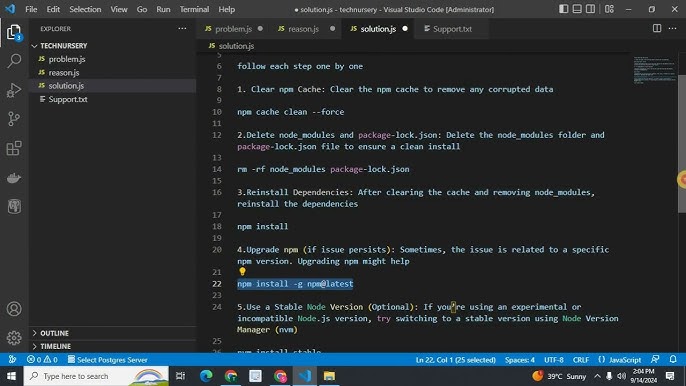Click the split editor right icon
686x386 pixels.
(x=657, y=28)
